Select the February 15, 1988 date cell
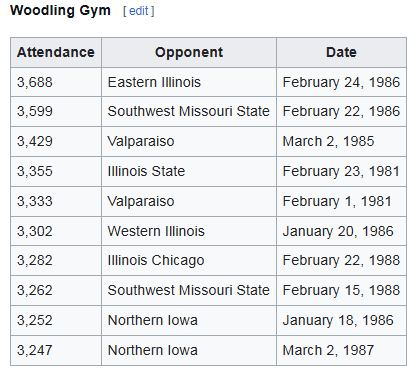The image size is (416, 377). click(341, 290)
